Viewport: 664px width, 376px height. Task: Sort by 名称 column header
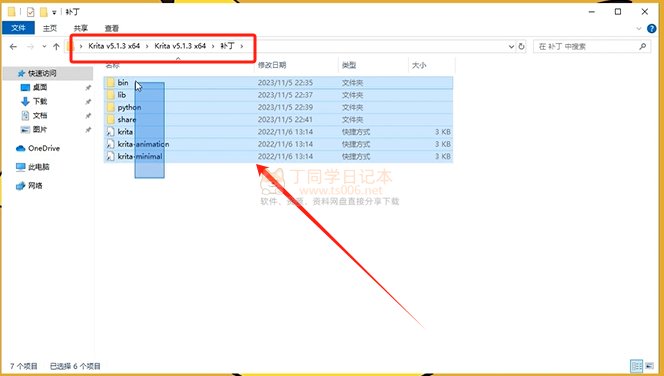tap(113, 65)
